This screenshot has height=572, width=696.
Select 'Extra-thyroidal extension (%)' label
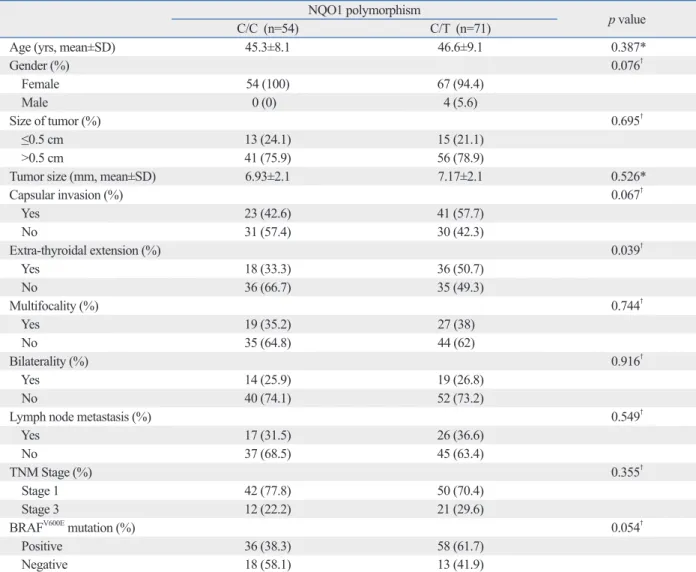coord(85,251)
